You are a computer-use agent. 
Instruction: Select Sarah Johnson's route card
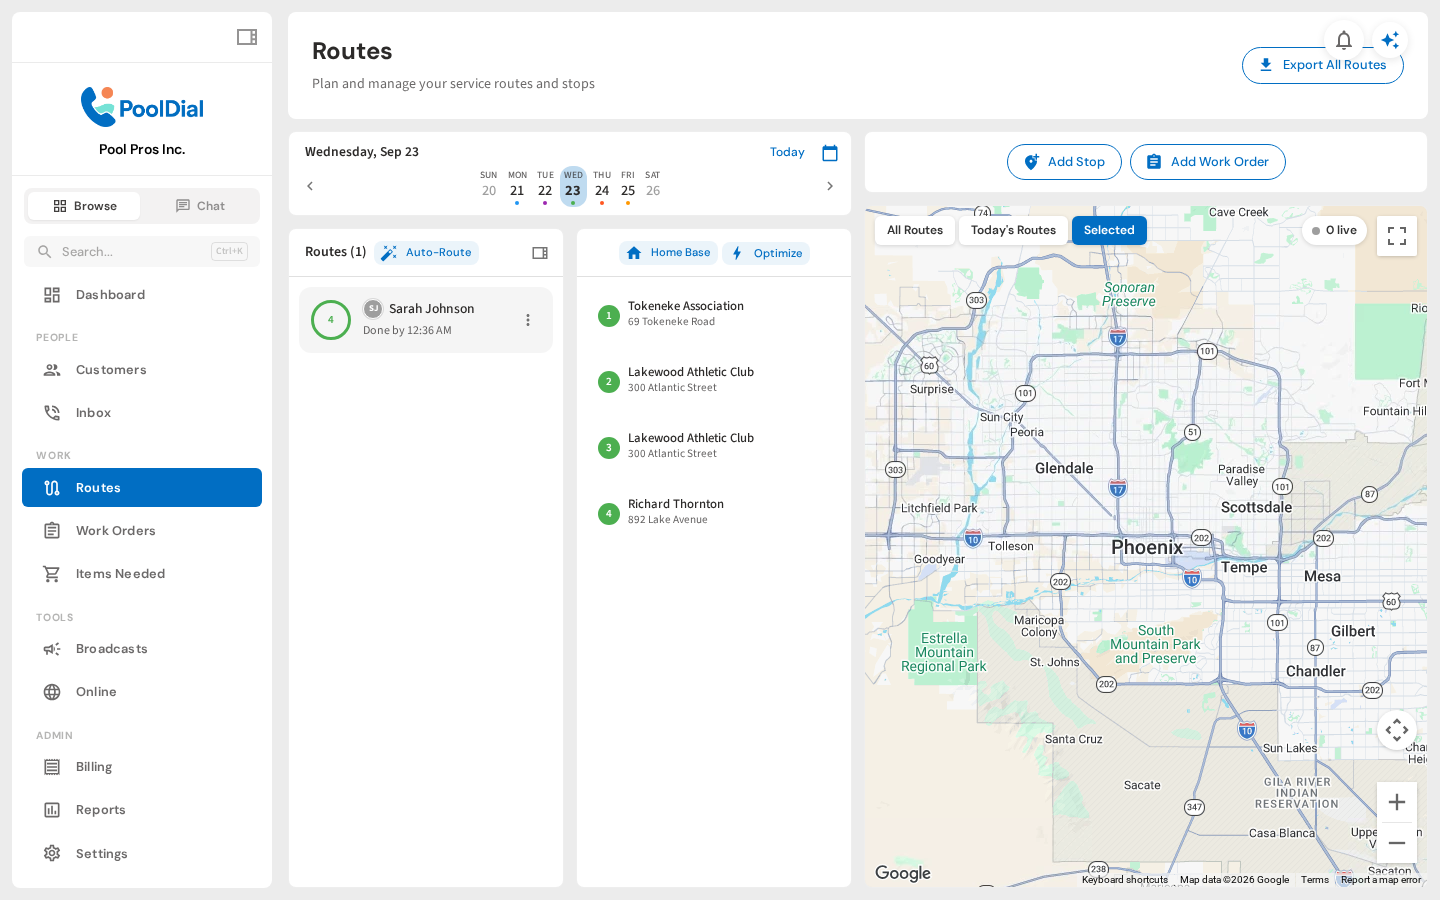pyautogui.click(x=426, y=320)
